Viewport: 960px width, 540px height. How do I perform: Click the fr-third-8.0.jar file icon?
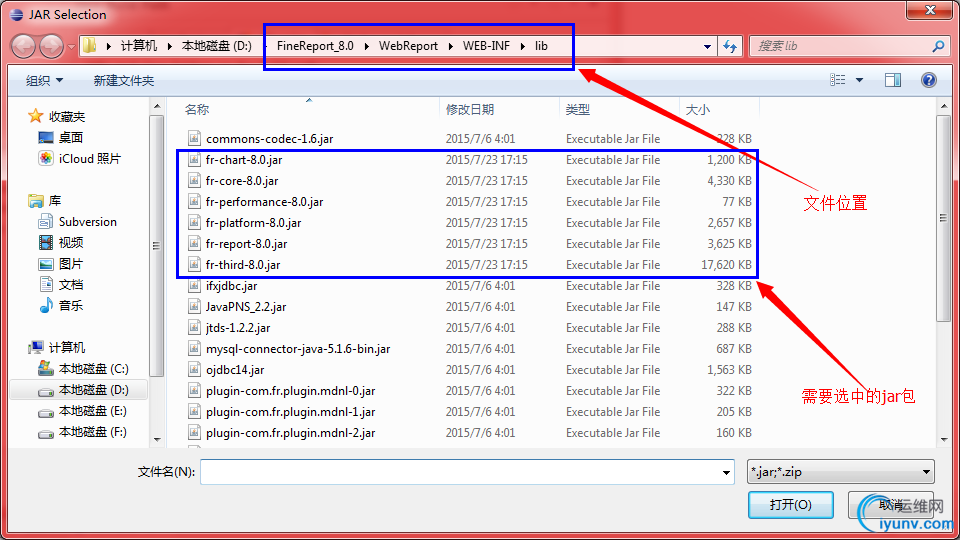pyautogui.click(x=194, y=264)
